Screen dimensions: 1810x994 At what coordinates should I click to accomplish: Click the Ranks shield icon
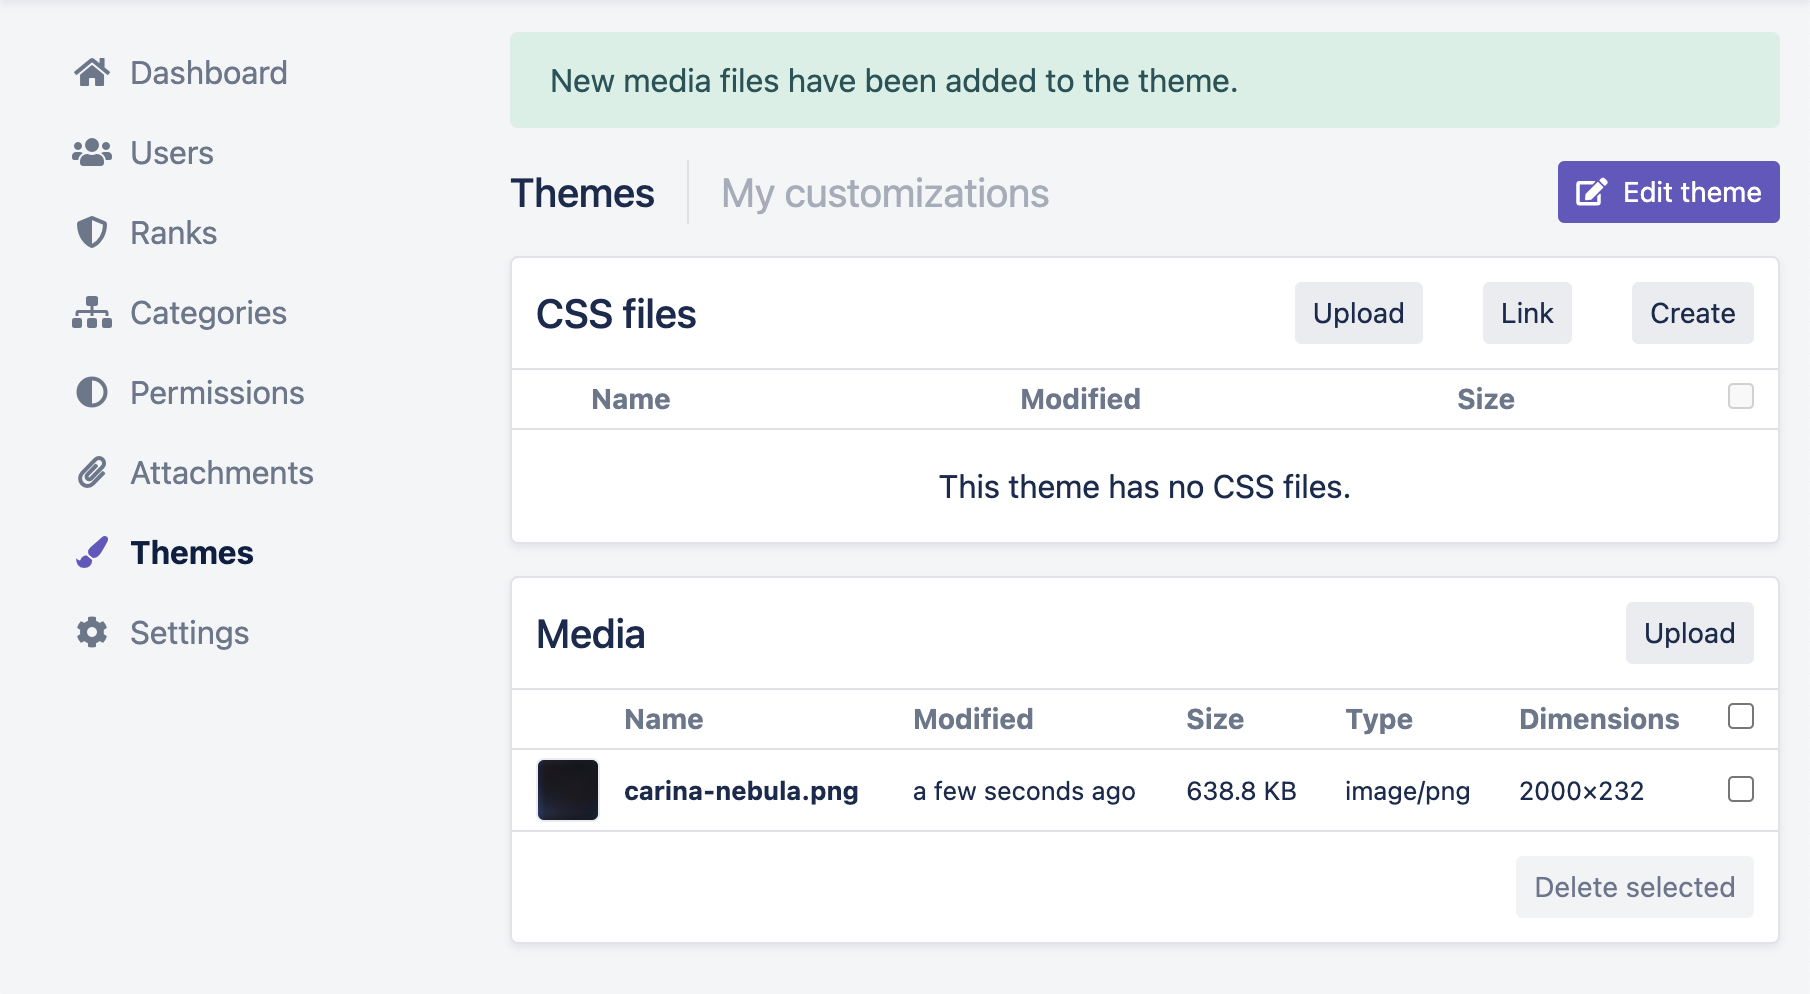click(92, 233)
